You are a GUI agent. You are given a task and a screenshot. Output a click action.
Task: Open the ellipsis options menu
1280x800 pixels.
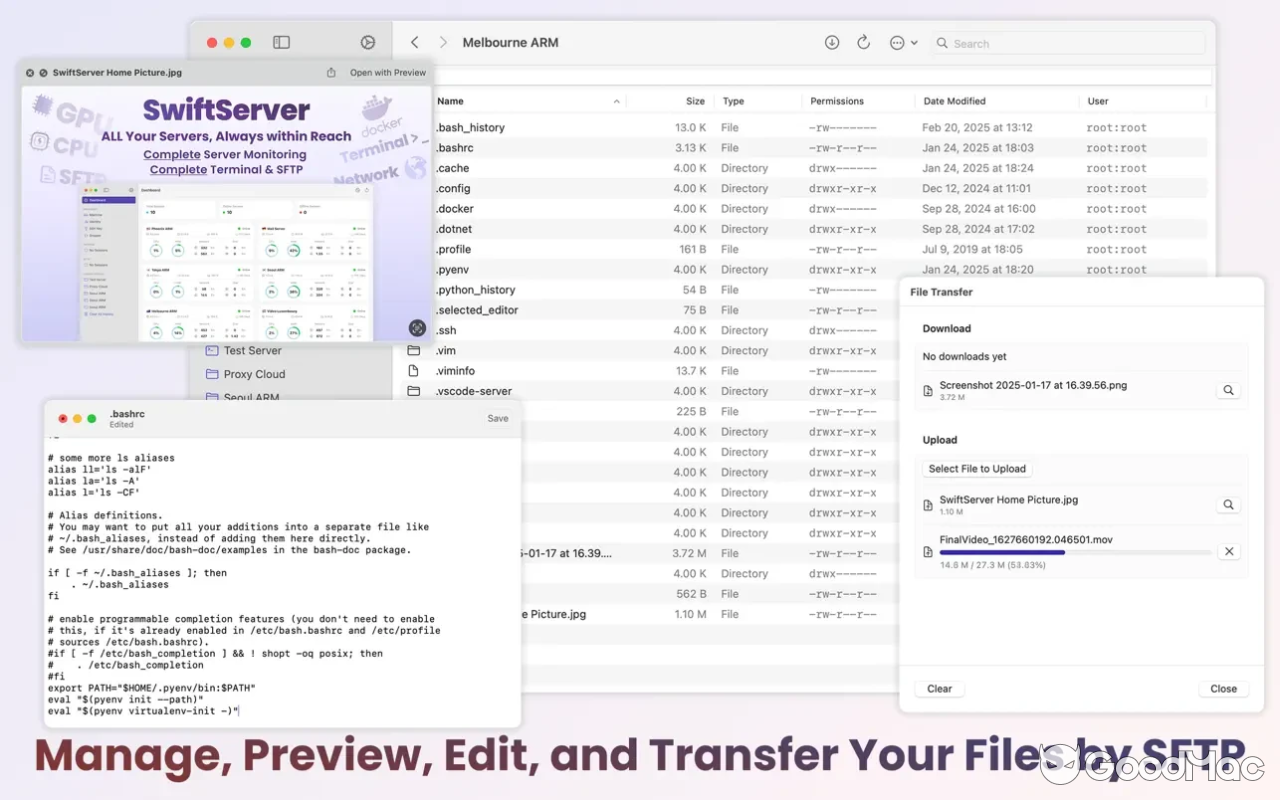[894, 43]
